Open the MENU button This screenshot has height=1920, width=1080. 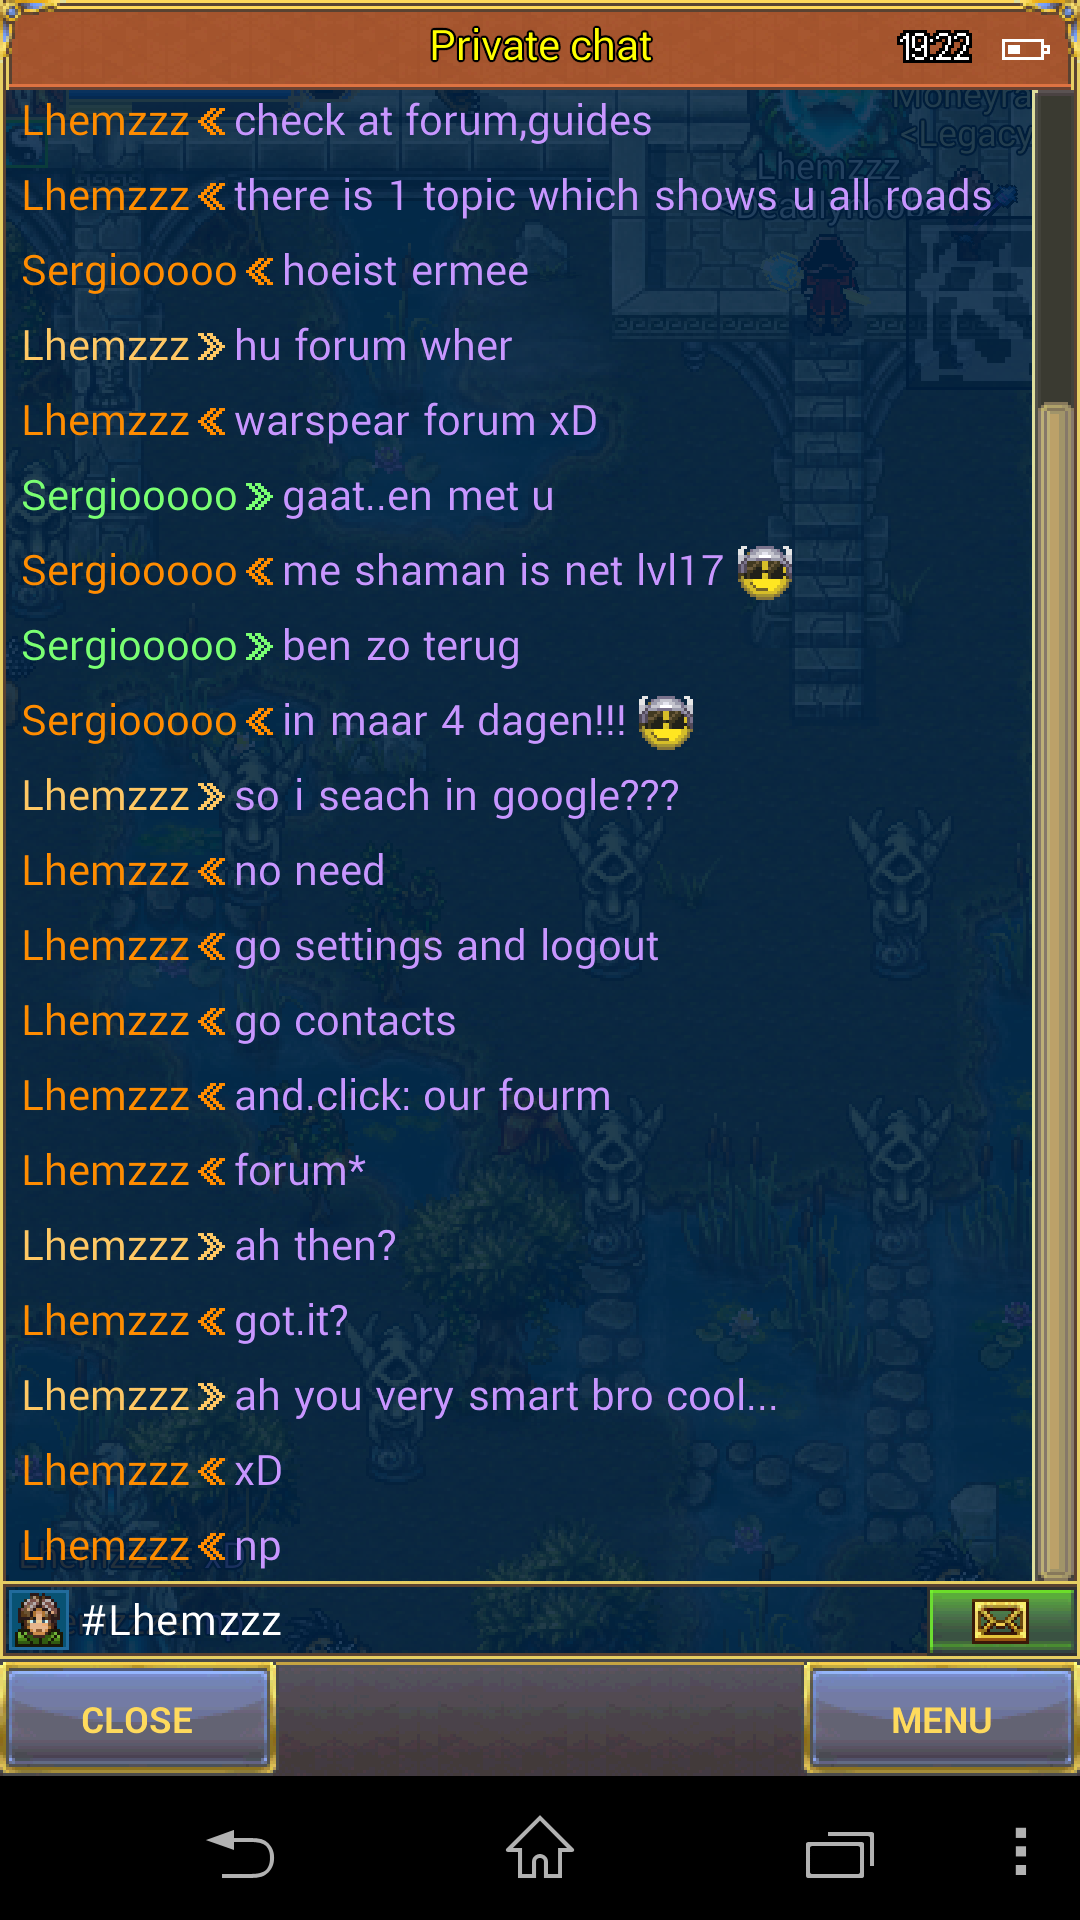click(x=941, y=1720)
